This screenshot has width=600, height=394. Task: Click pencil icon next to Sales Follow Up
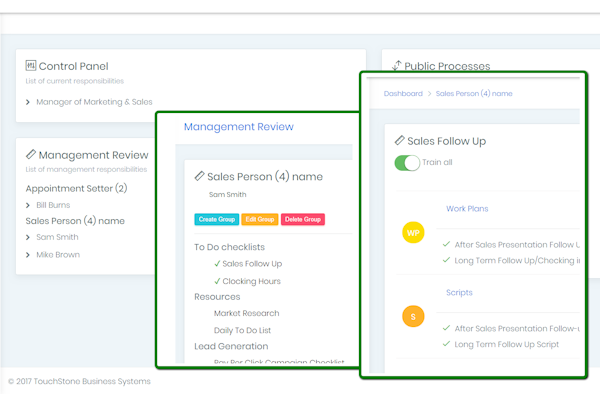pos(399,140)
